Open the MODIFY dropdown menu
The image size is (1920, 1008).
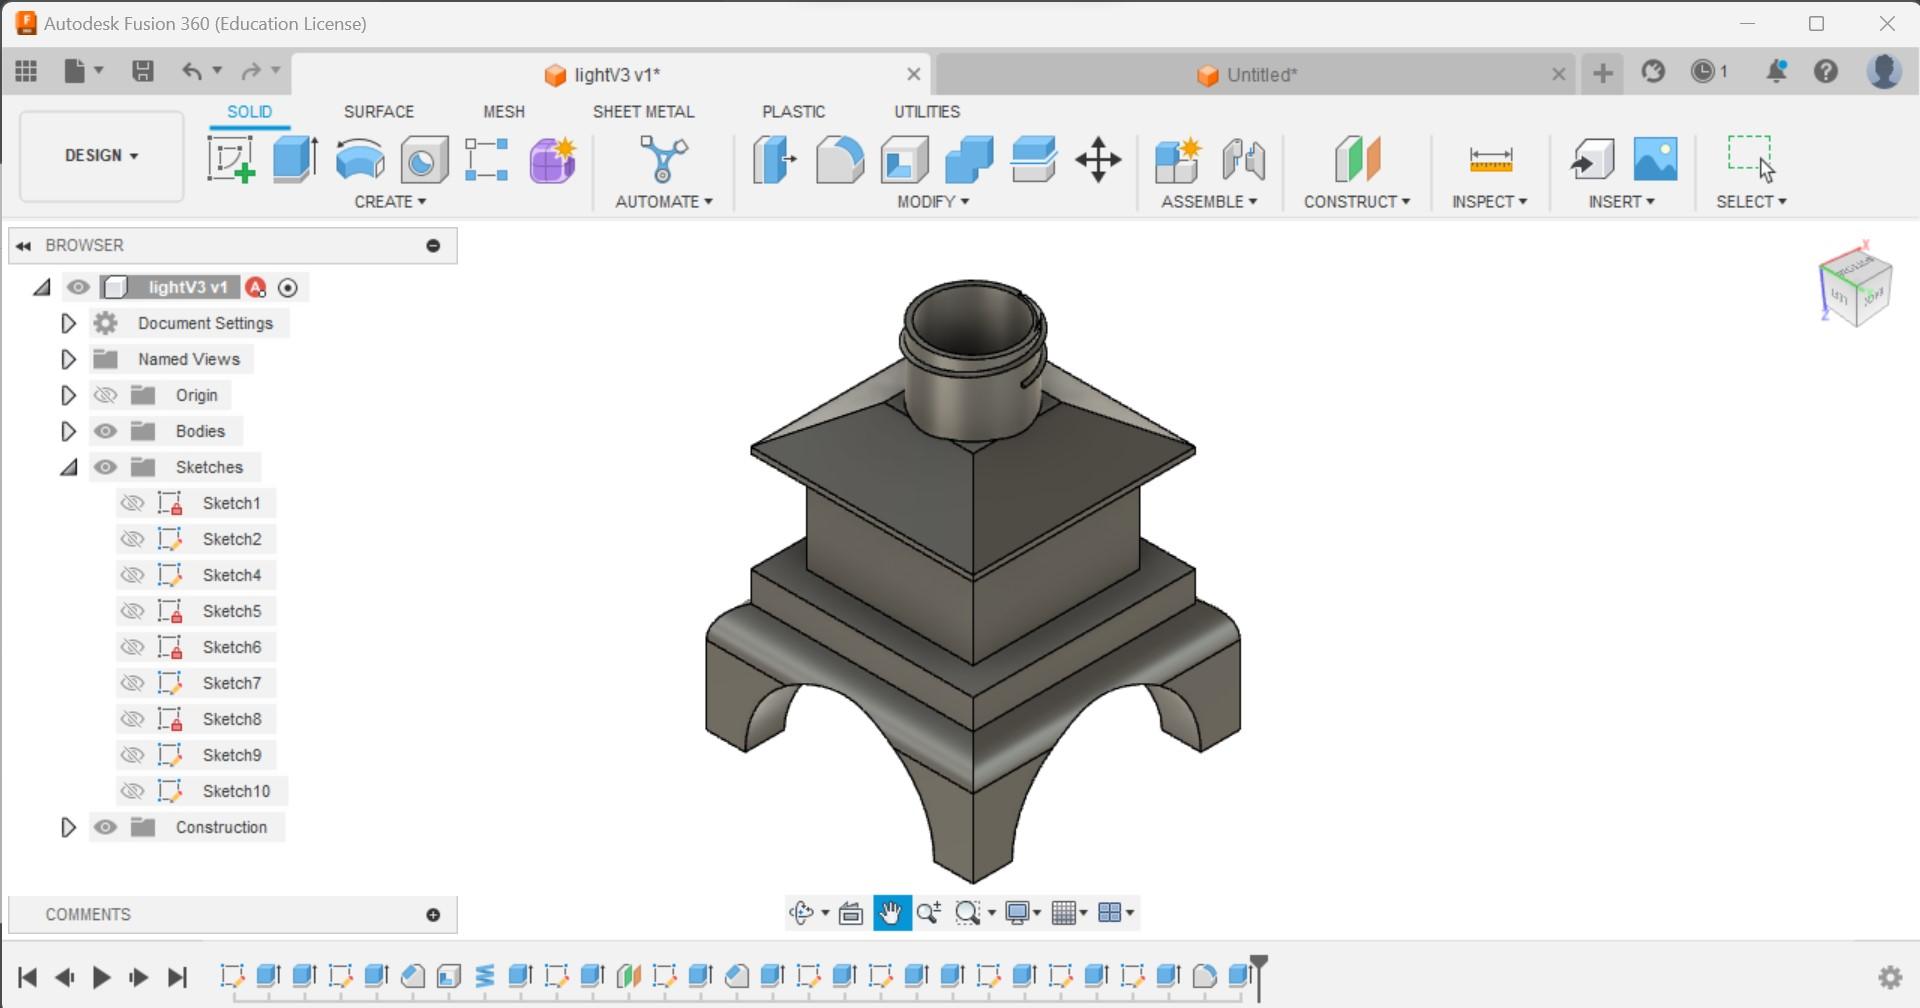(x=933, y=202)
